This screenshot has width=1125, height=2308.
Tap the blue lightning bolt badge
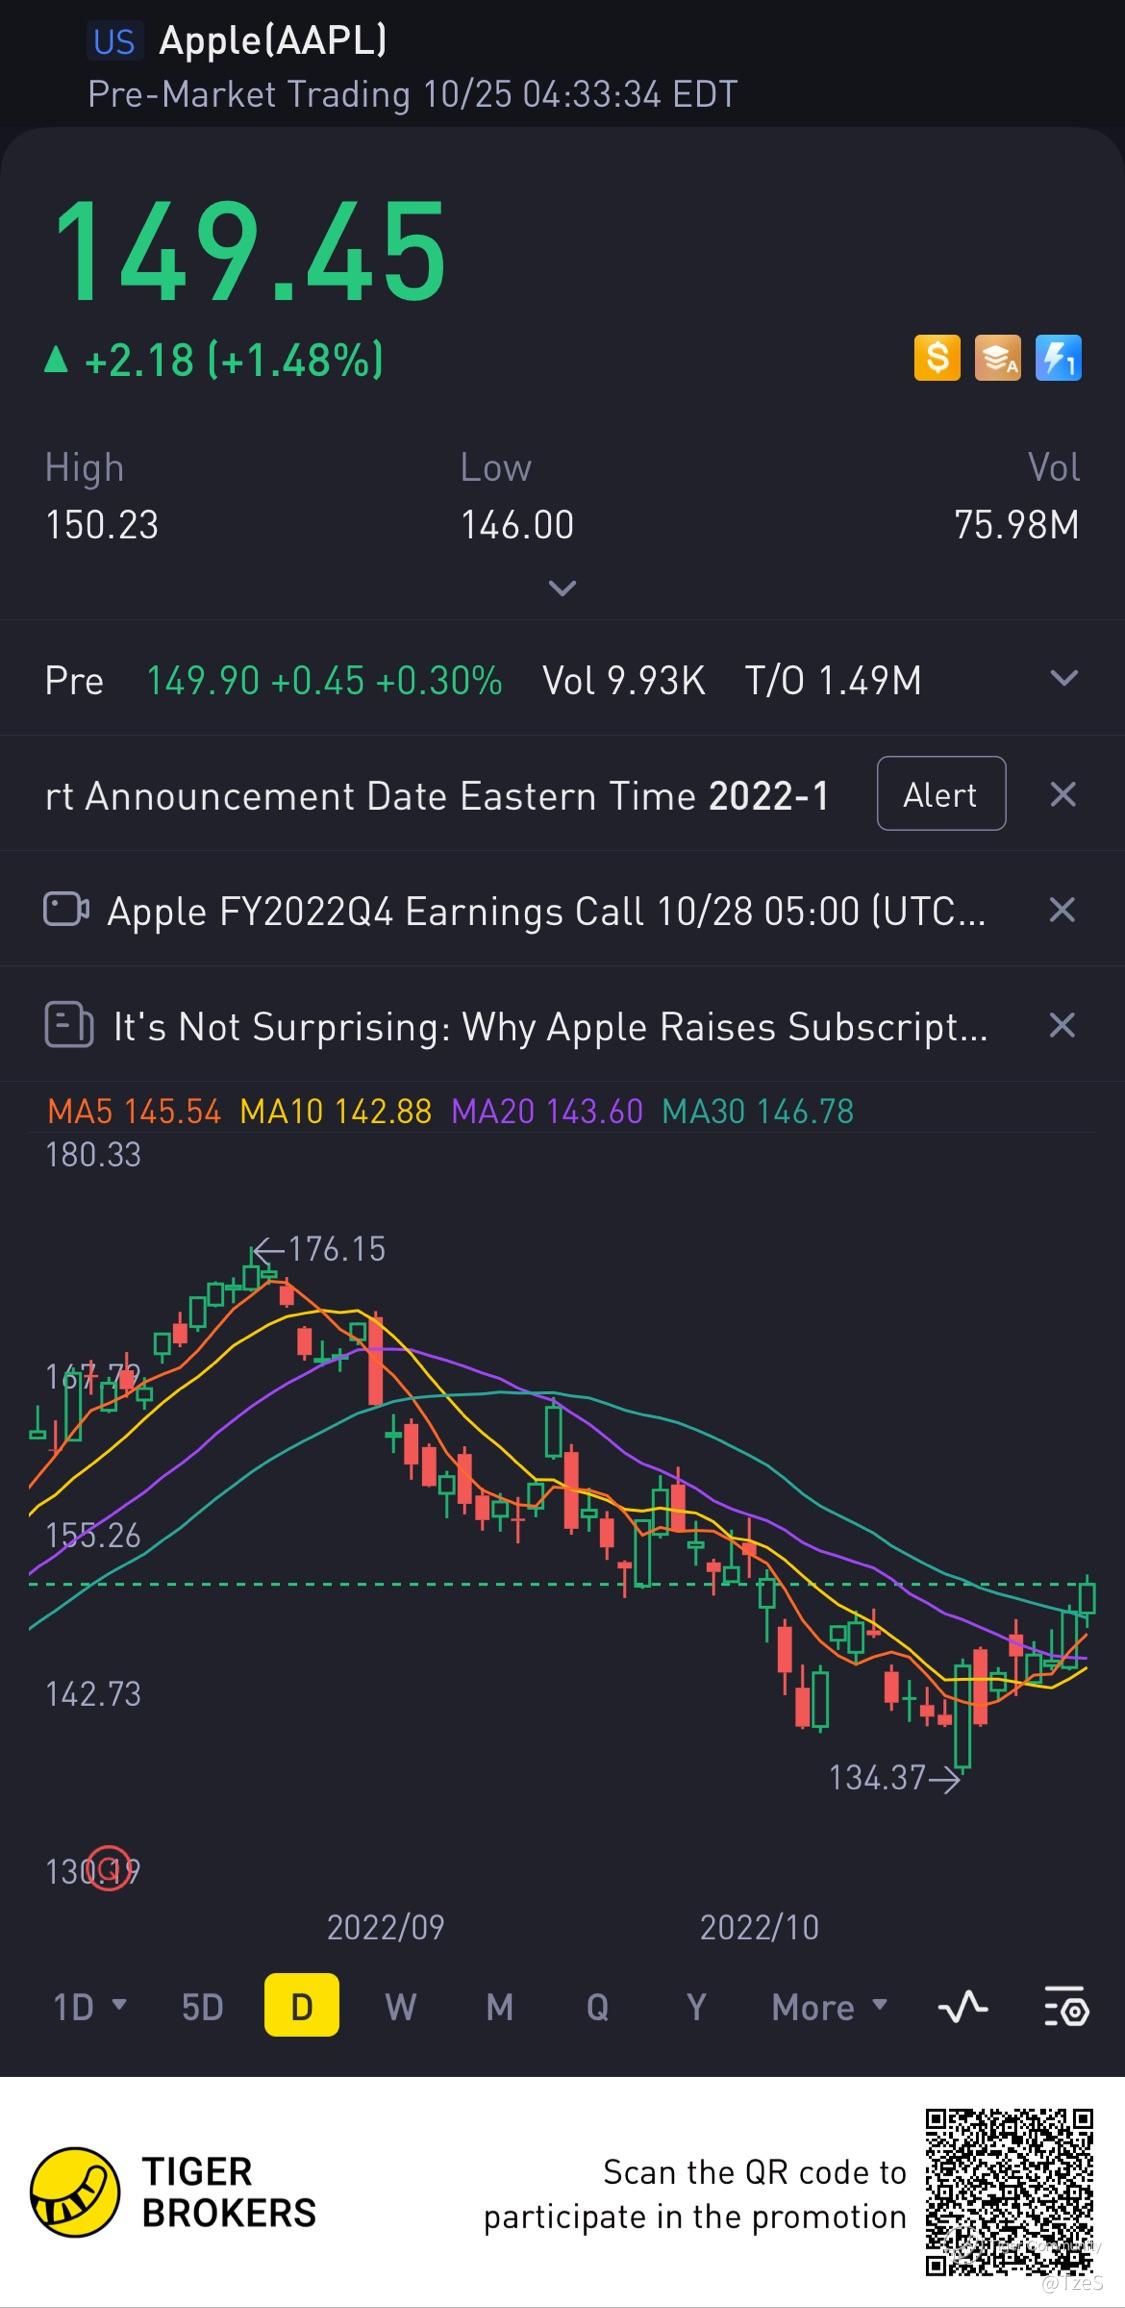(x=1058, y=358)
